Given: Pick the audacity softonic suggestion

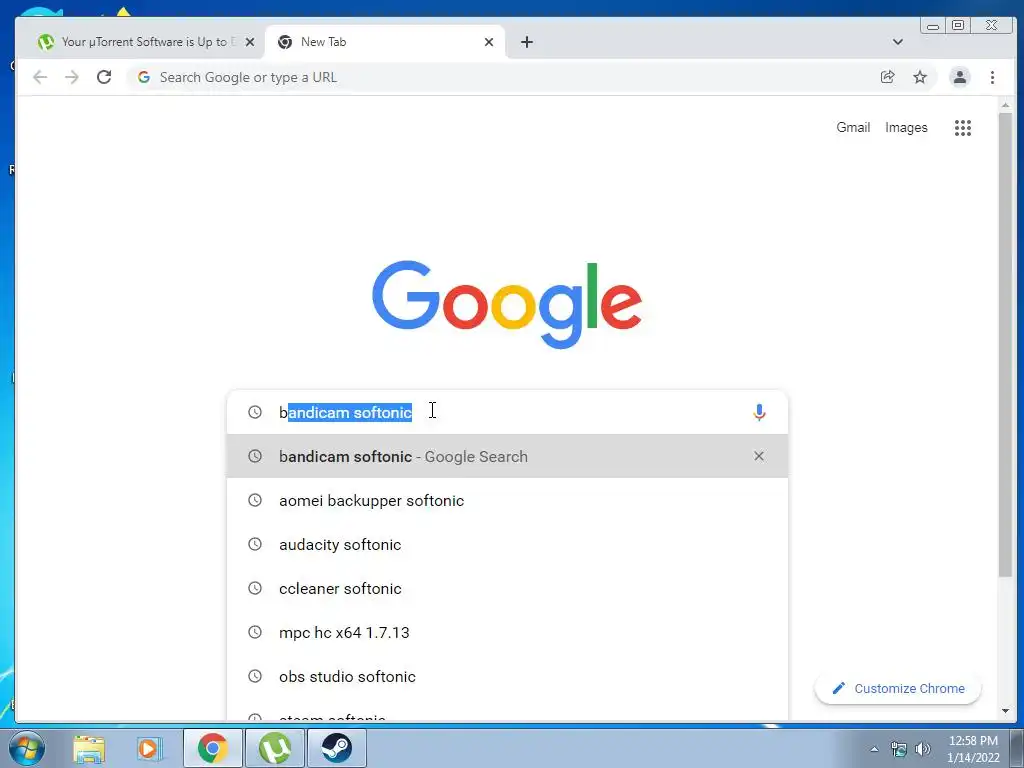Looking at the screenshot, I should coord(507,544).
